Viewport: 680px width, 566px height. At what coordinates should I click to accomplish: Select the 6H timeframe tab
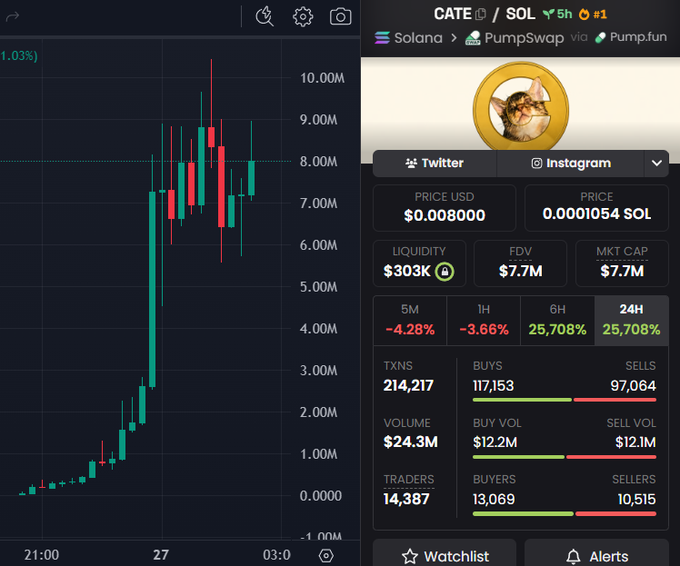(557, 321)
